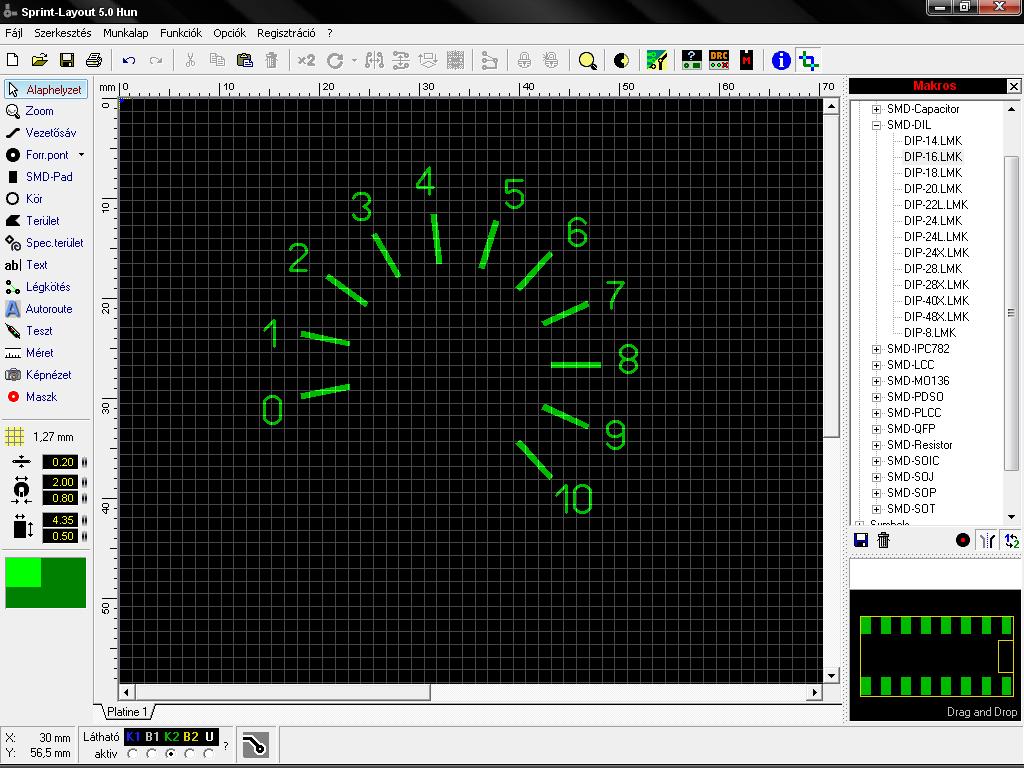The image size is (1024, 768).
Task: Select the Képnézet photo view tool
Action: [x=39, y=375]
